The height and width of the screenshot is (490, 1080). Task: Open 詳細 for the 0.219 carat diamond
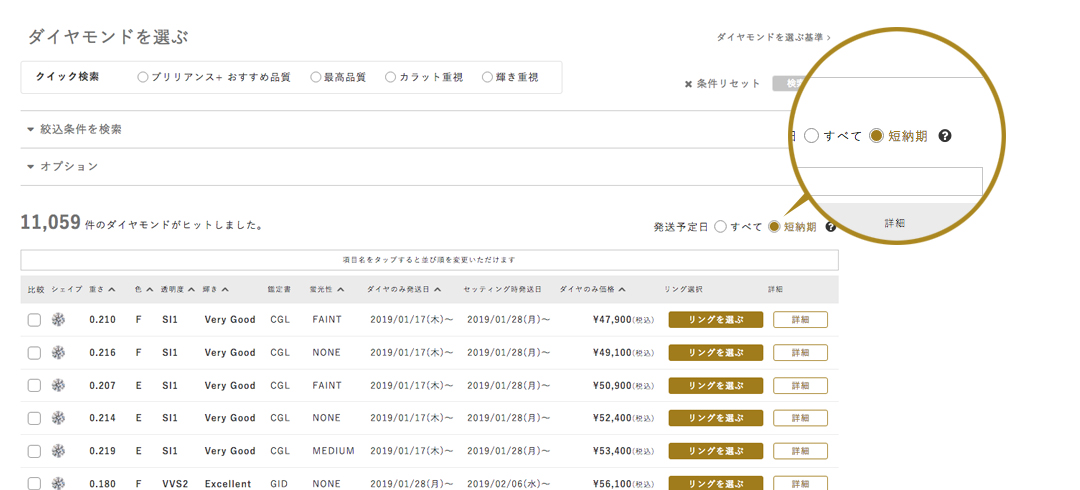800,451
